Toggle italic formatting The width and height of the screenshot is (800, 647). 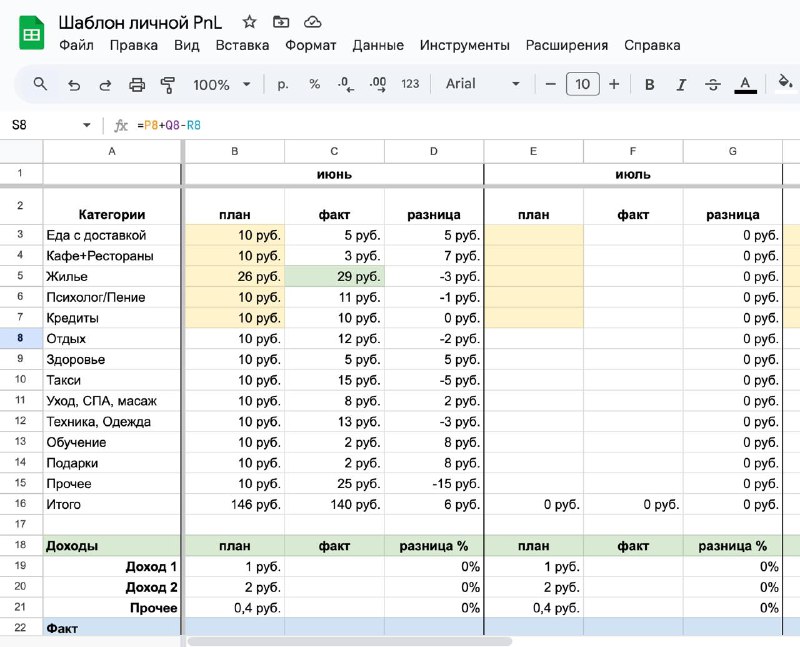[x=681, y=84]
